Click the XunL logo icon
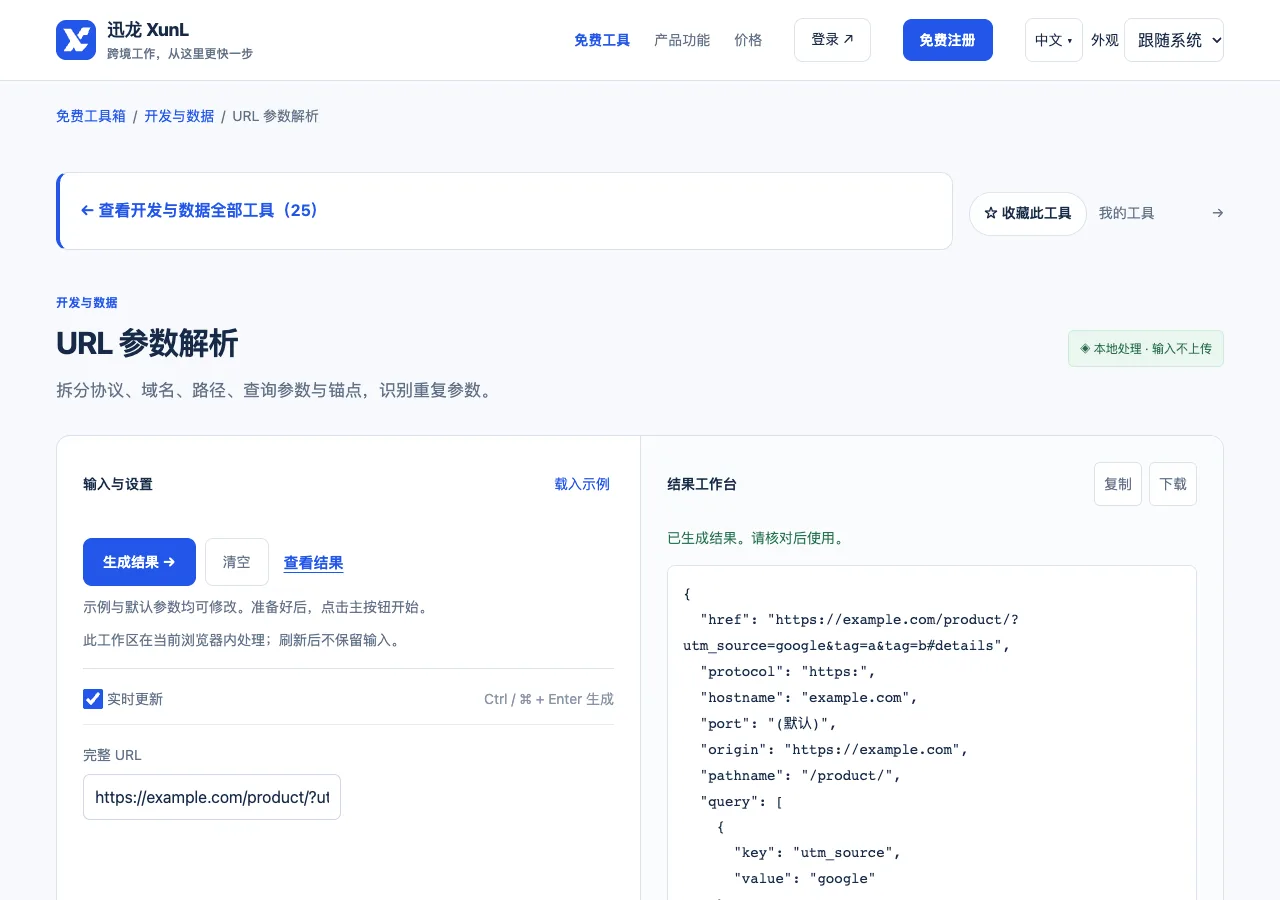 (x=76, y=40)
